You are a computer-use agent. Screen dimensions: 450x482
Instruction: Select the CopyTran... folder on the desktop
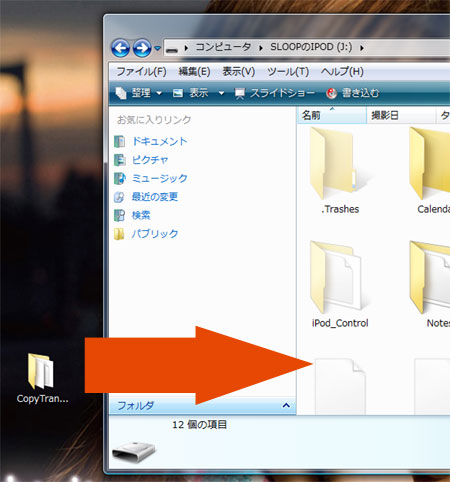42,378
